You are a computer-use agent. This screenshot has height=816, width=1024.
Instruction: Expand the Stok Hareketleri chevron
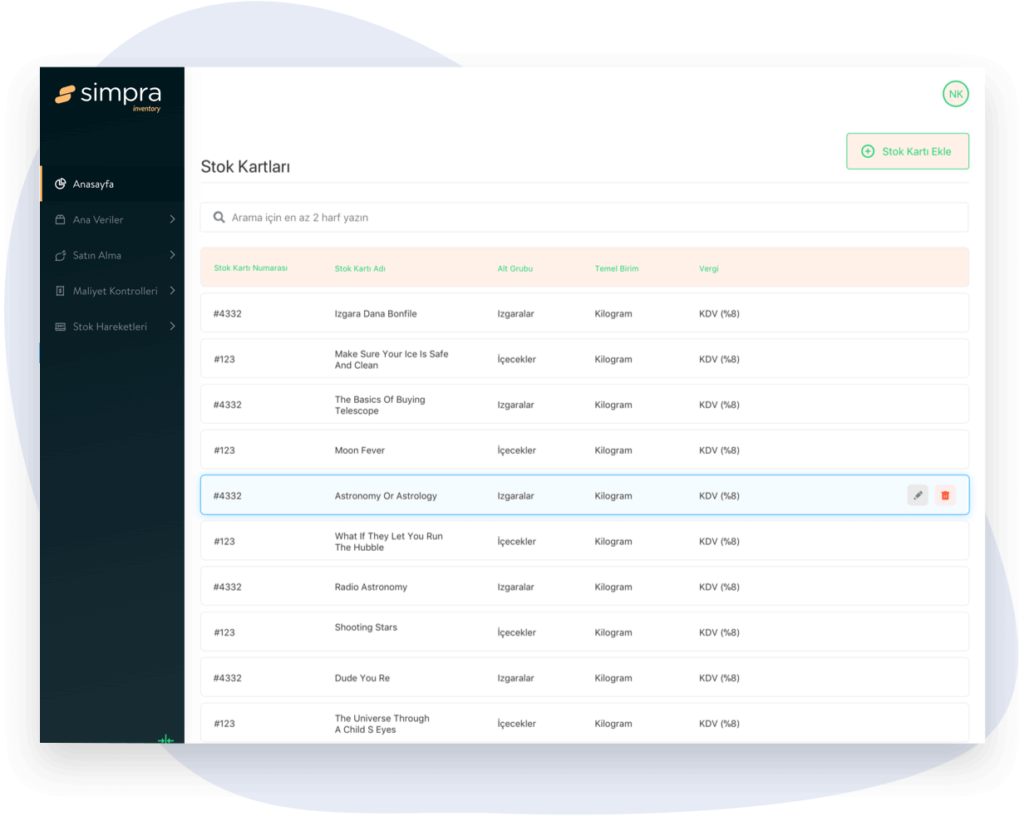[172, 326]
